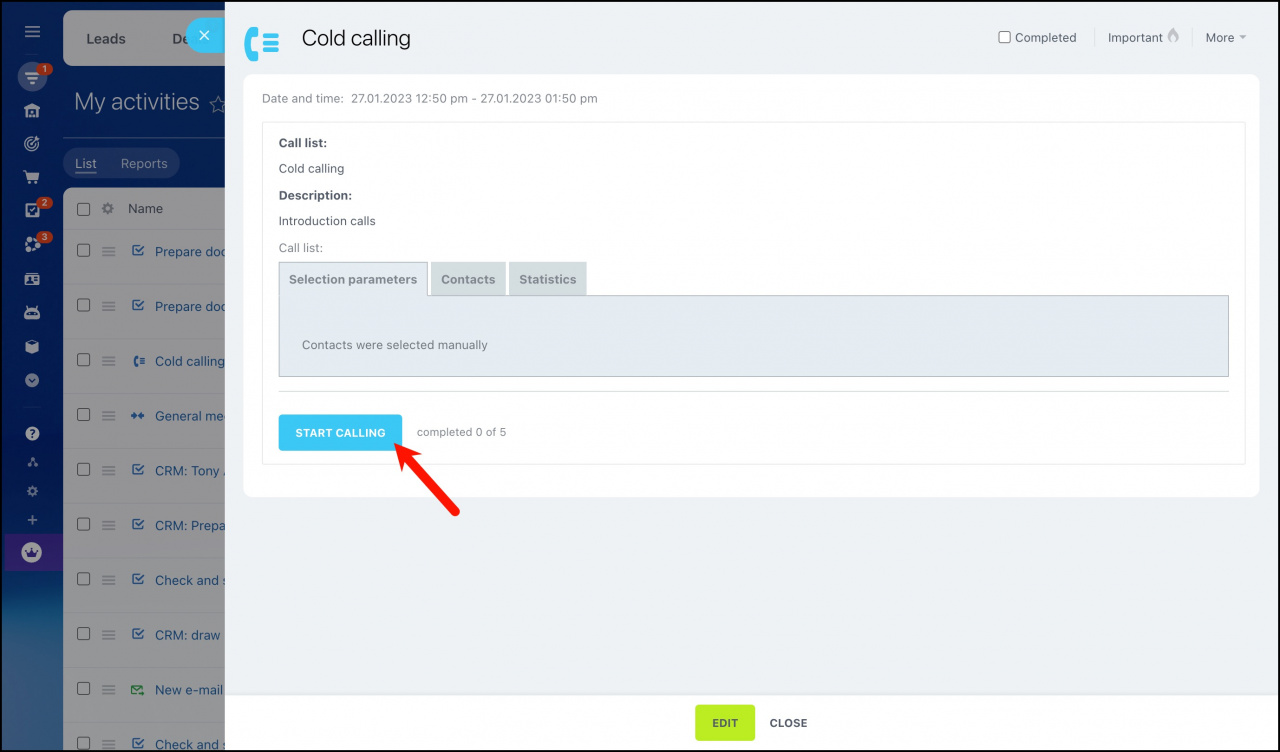Open the CRM: draw activity link
This screenshot has height=752, width=1280.
(189, 635)
